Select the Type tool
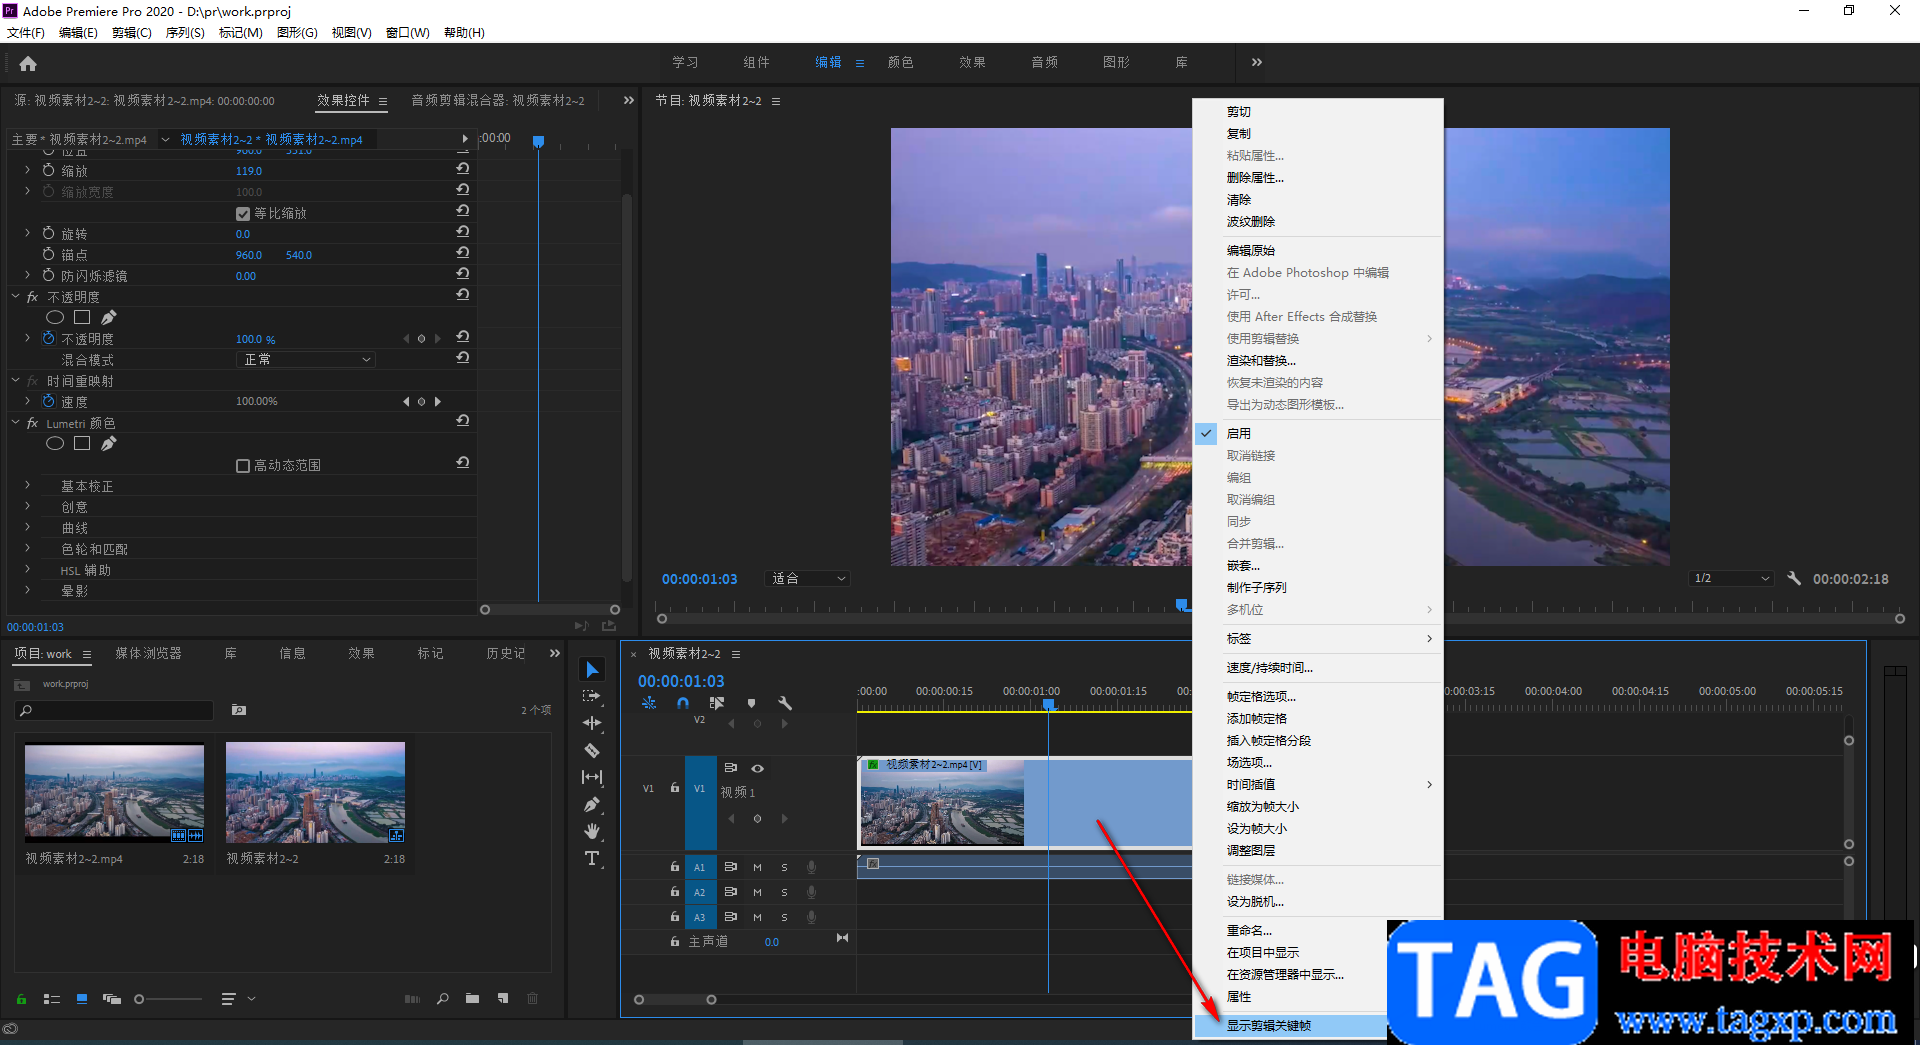Viewport: 1920px width, 1045px height. click(x=592, y=858)
